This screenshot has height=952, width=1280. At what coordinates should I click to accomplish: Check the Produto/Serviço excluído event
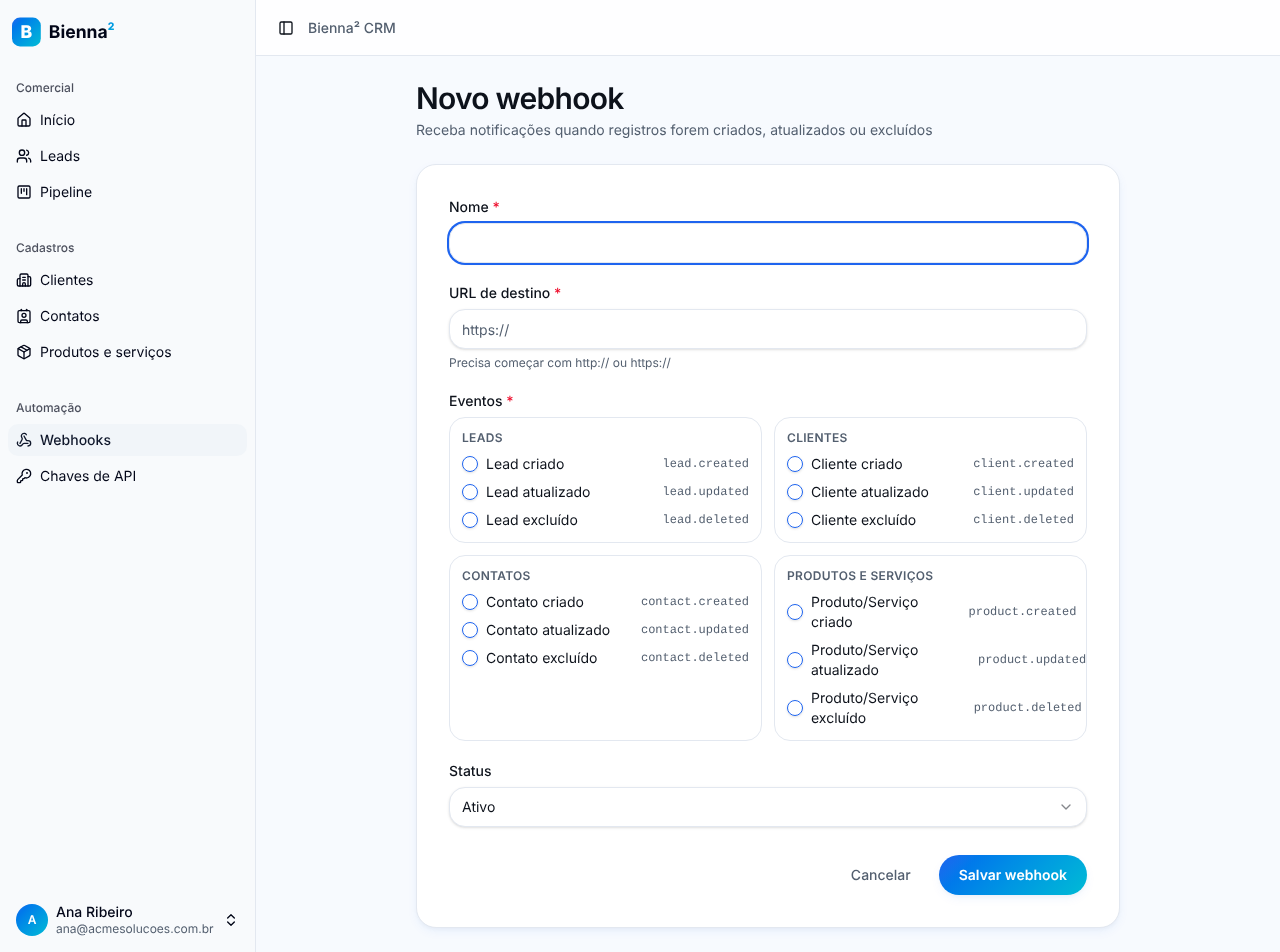(x=795, y=708)
